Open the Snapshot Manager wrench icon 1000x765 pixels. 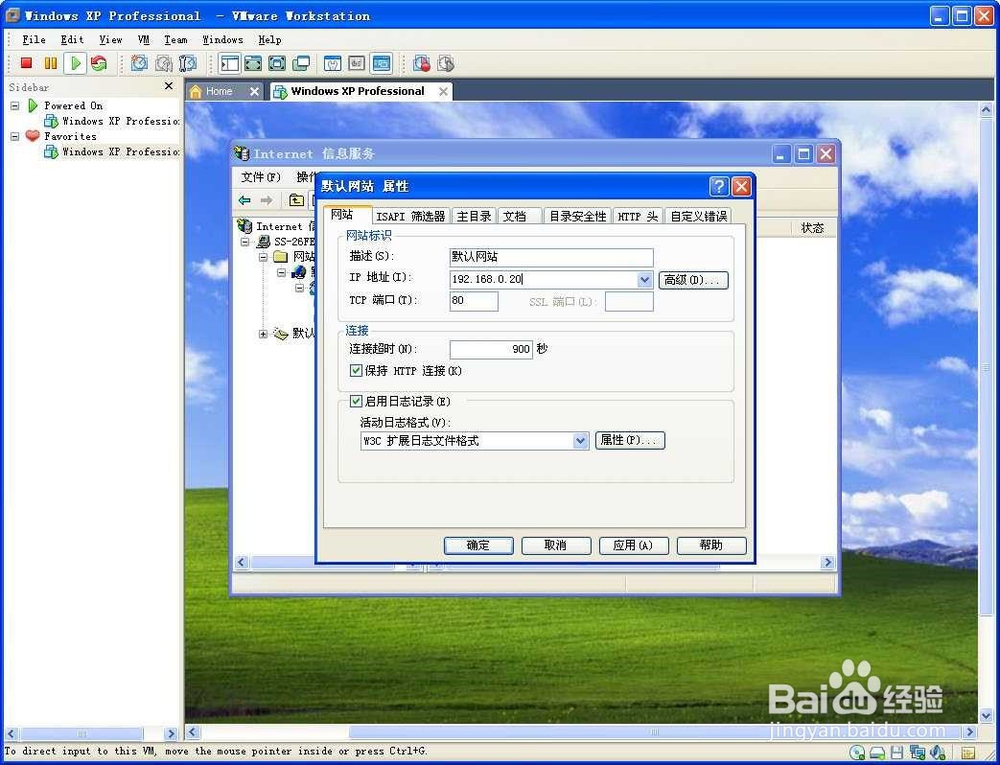(x=188, y=62)
